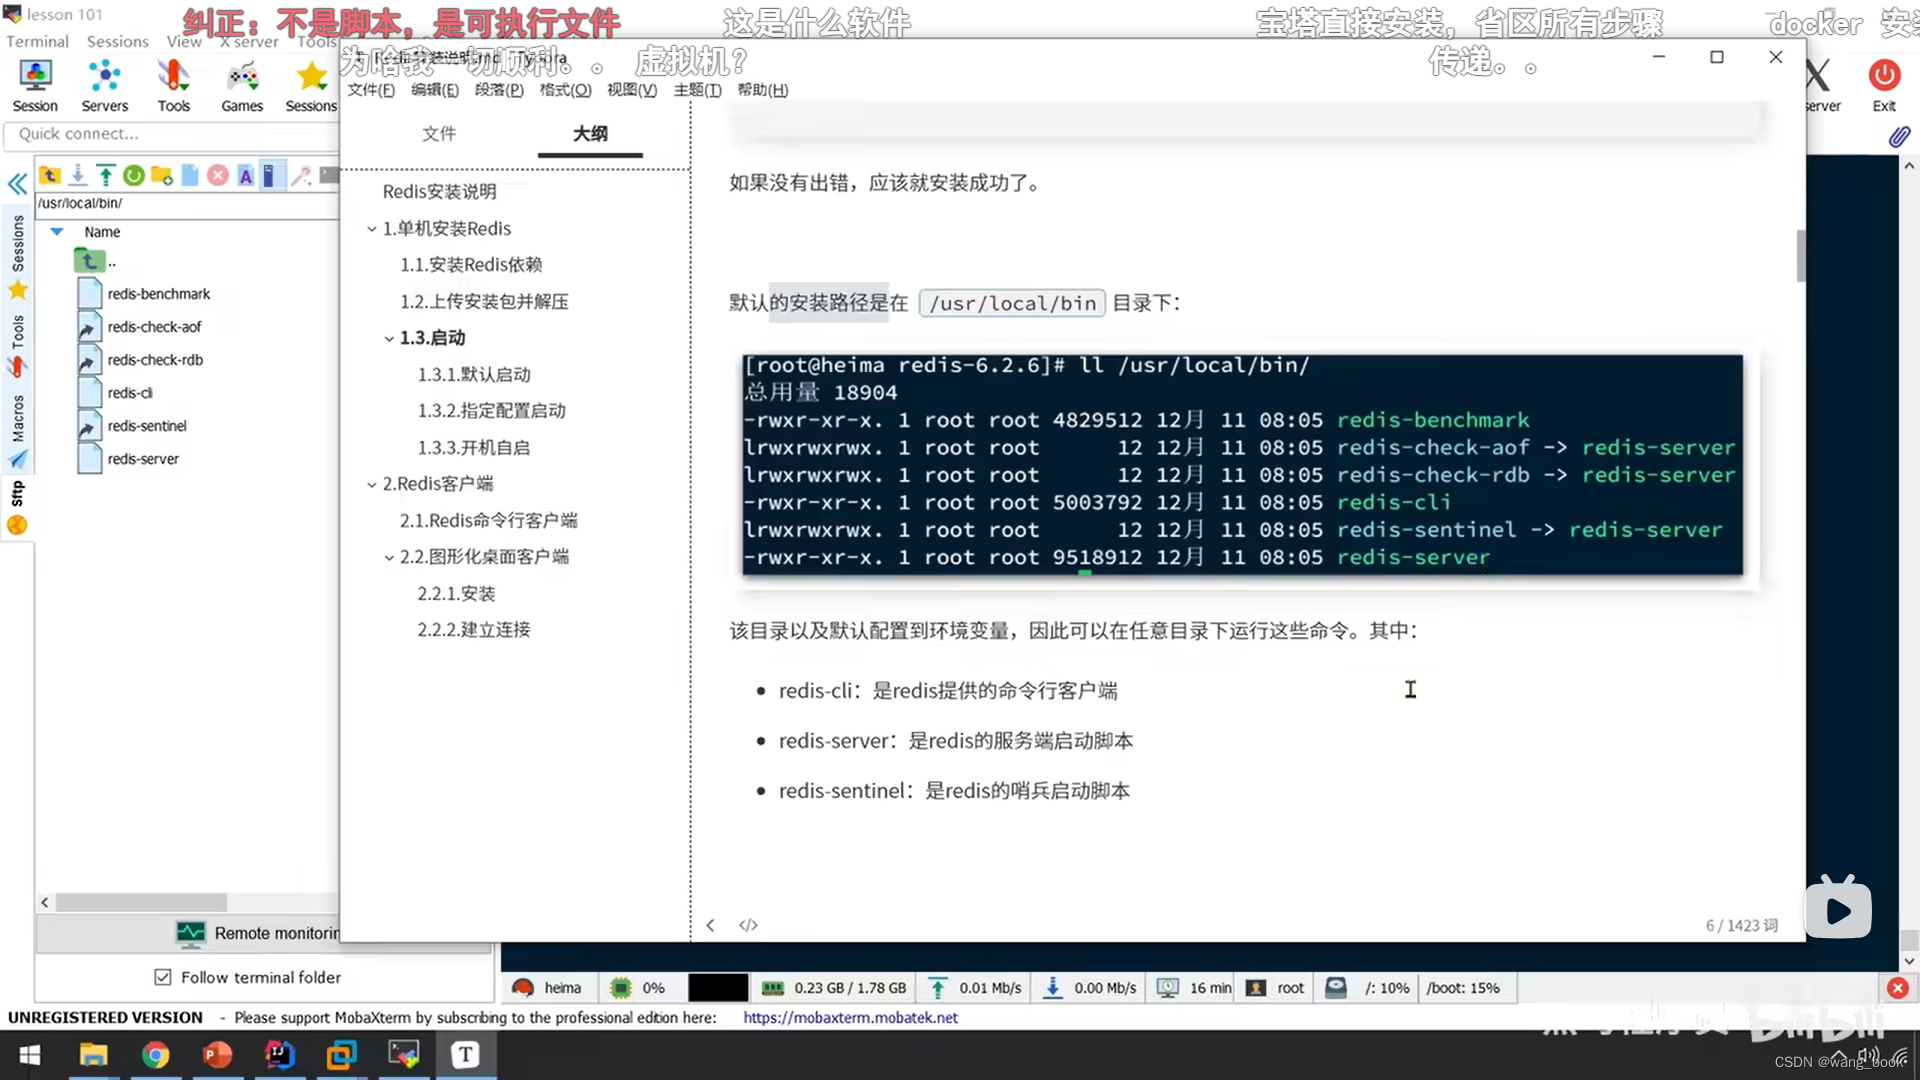Collapse the 1.单机安装Redis outline section

pos(372,229)
